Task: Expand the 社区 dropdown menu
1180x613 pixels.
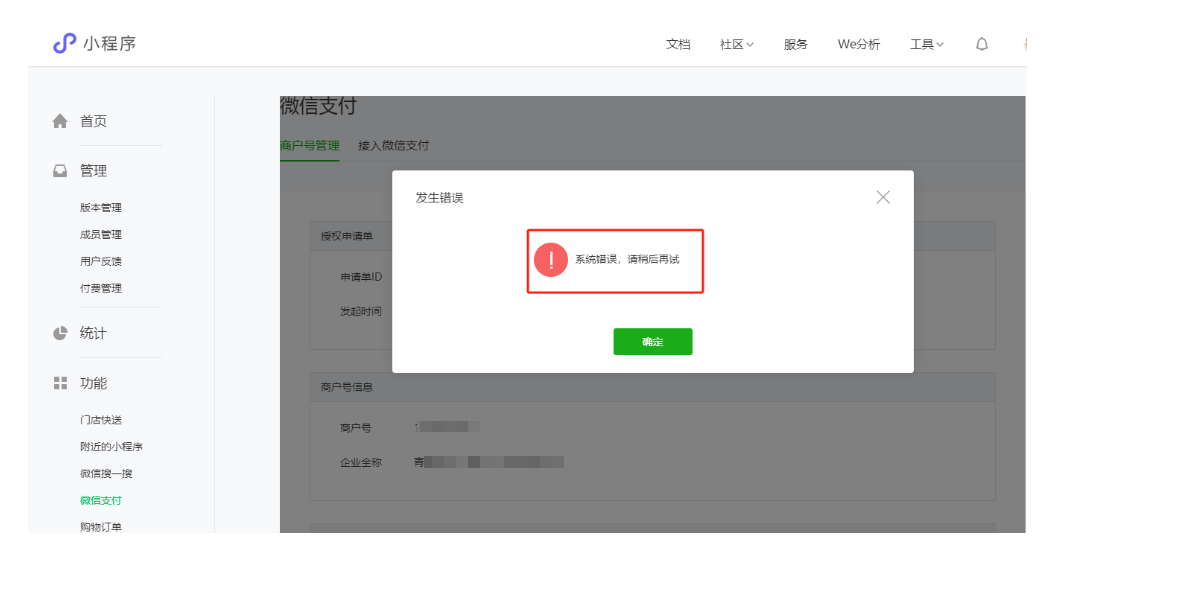Action: 736,44
